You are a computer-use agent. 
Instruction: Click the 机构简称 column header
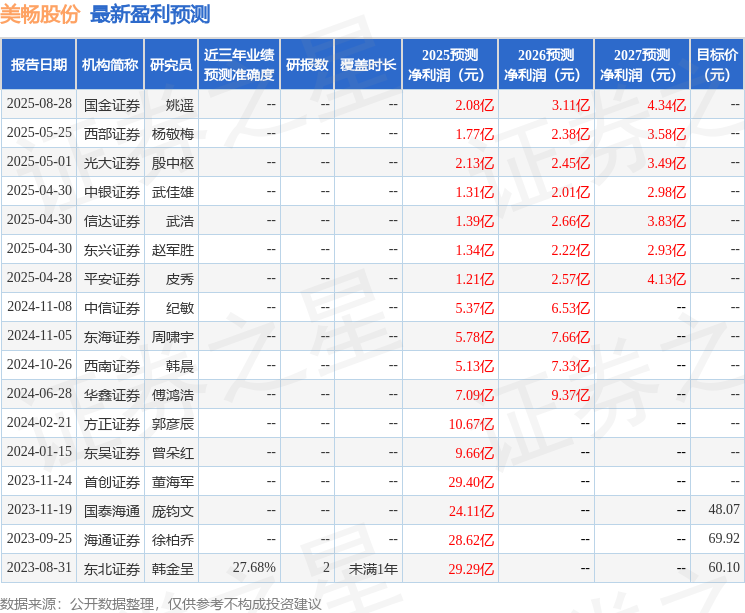pos(110,65)
